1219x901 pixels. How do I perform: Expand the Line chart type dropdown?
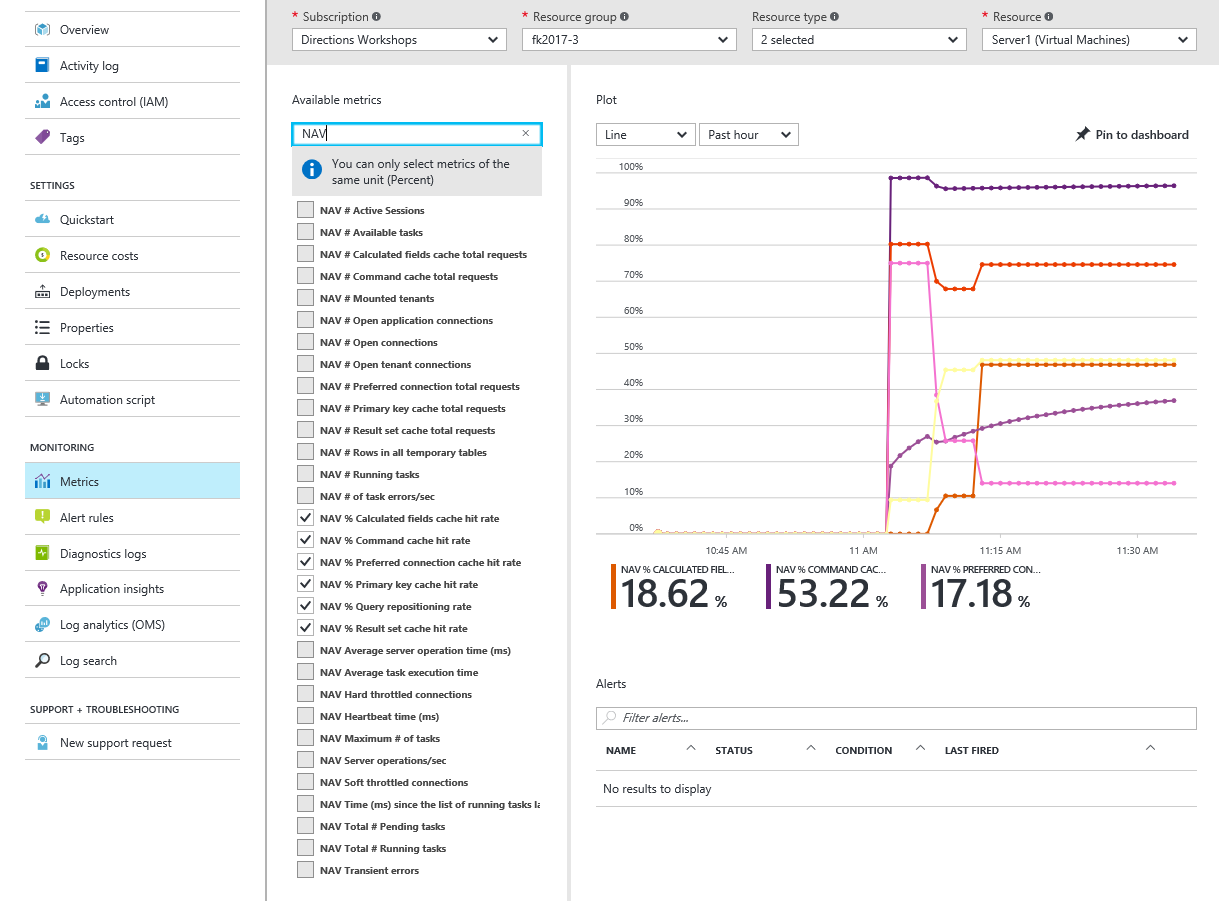pos(645,135)
